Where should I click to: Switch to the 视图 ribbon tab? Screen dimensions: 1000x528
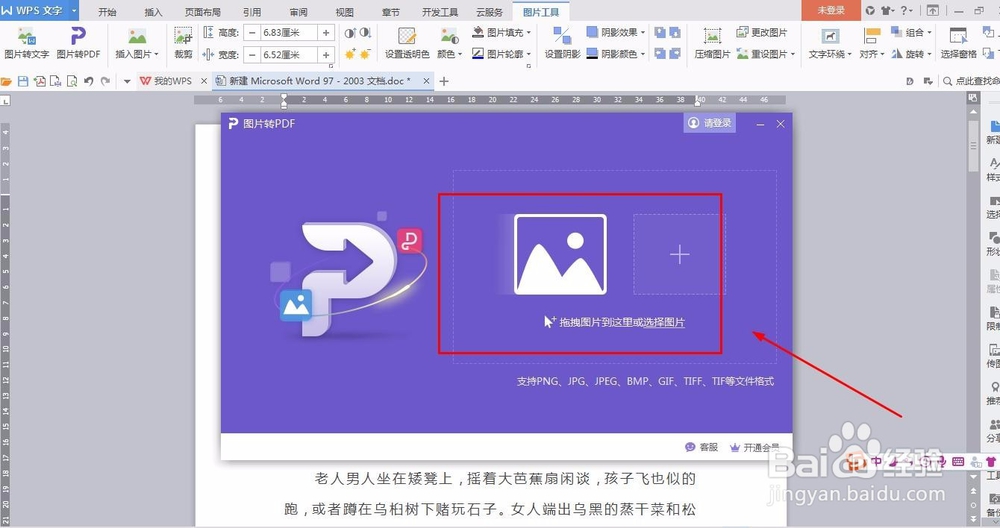[344, 11]
